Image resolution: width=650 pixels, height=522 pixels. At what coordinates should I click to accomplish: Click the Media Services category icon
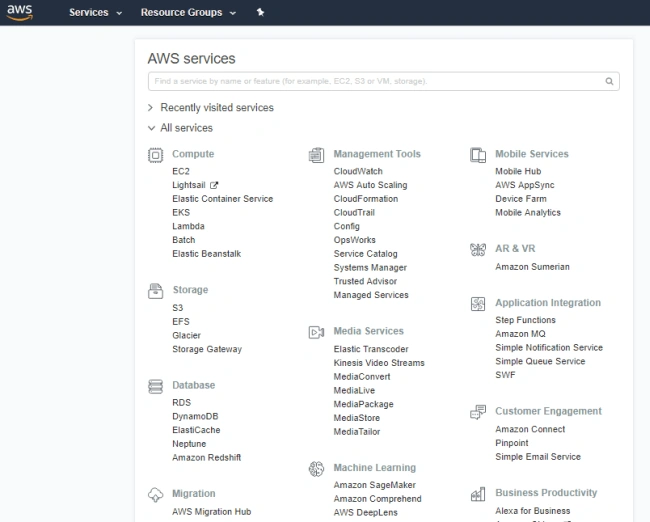pos(316,332)
